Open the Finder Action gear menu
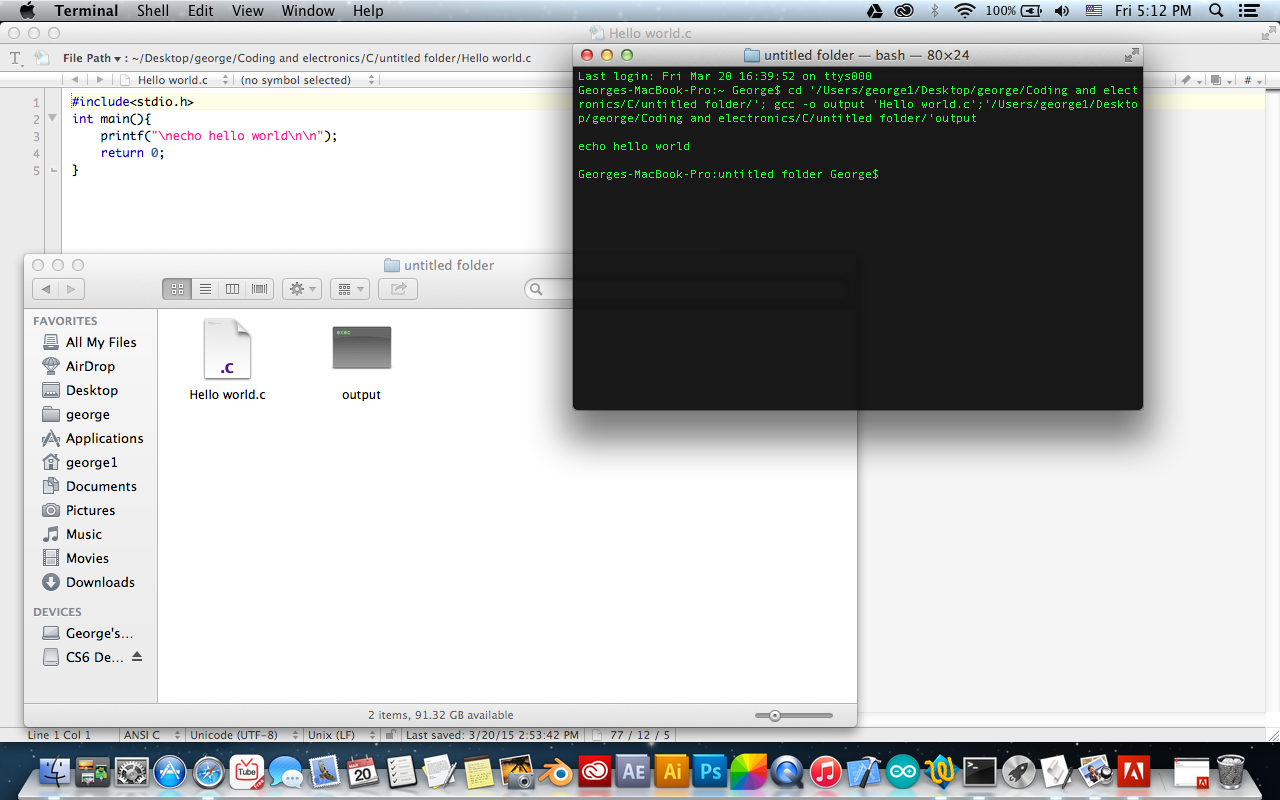The height and width of the screenshot is (800, 1280). click(x=301, y=289)
